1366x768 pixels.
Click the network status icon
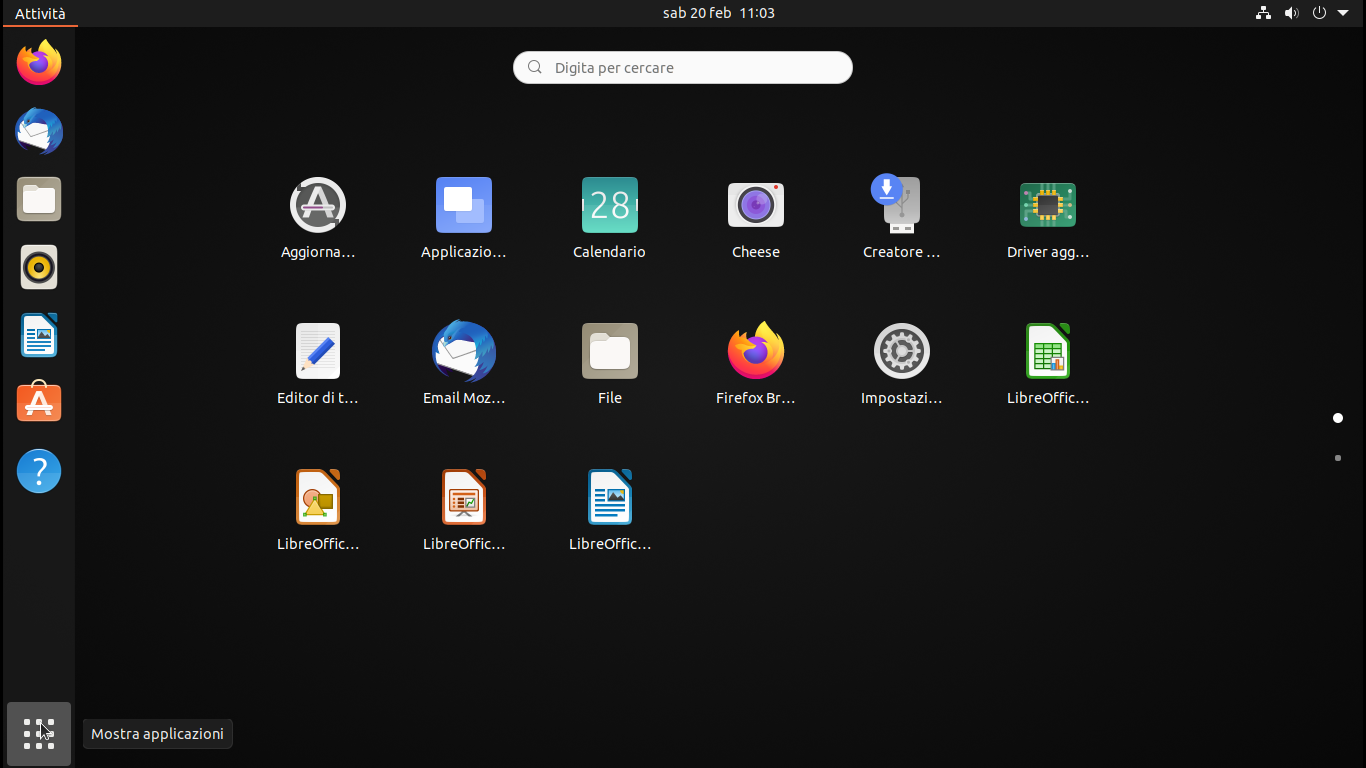click(x=1264, y=13)
